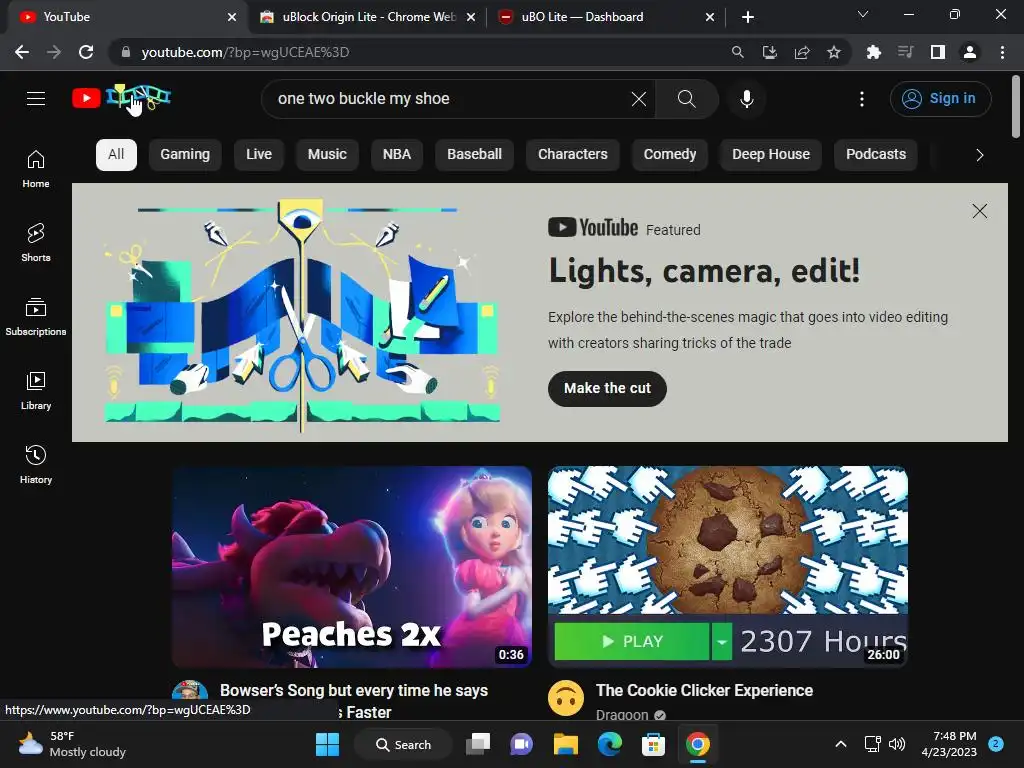
Task: Go forward with the browser forward arrow
Action: 54,52
